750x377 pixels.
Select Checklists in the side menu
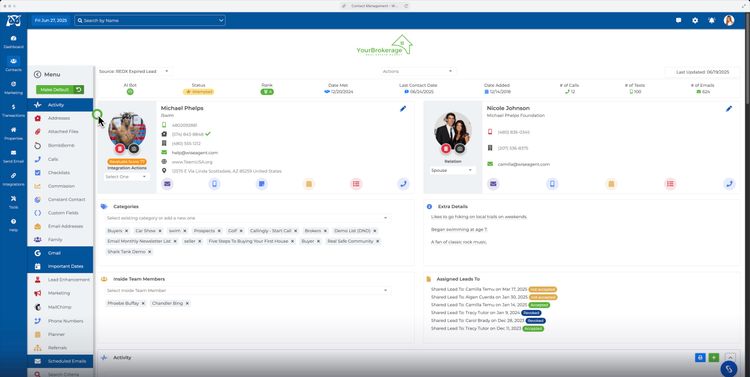(60, 172)
